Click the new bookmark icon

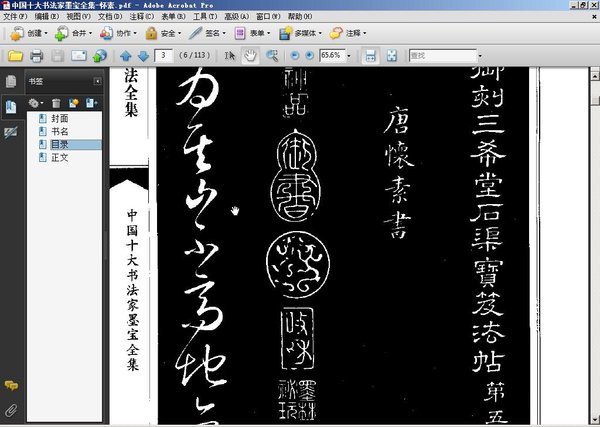[74, 103]
